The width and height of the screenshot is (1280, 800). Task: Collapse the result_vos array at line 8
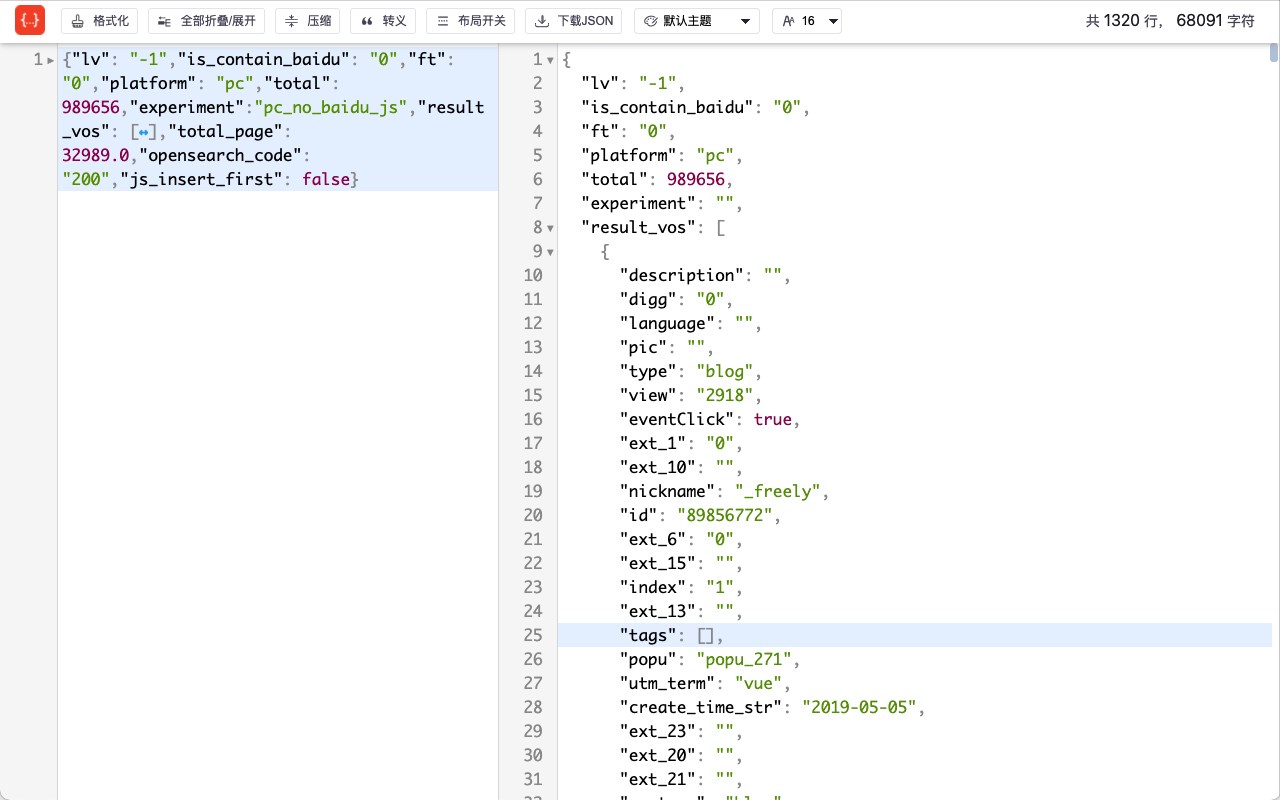tap(550, 228)
